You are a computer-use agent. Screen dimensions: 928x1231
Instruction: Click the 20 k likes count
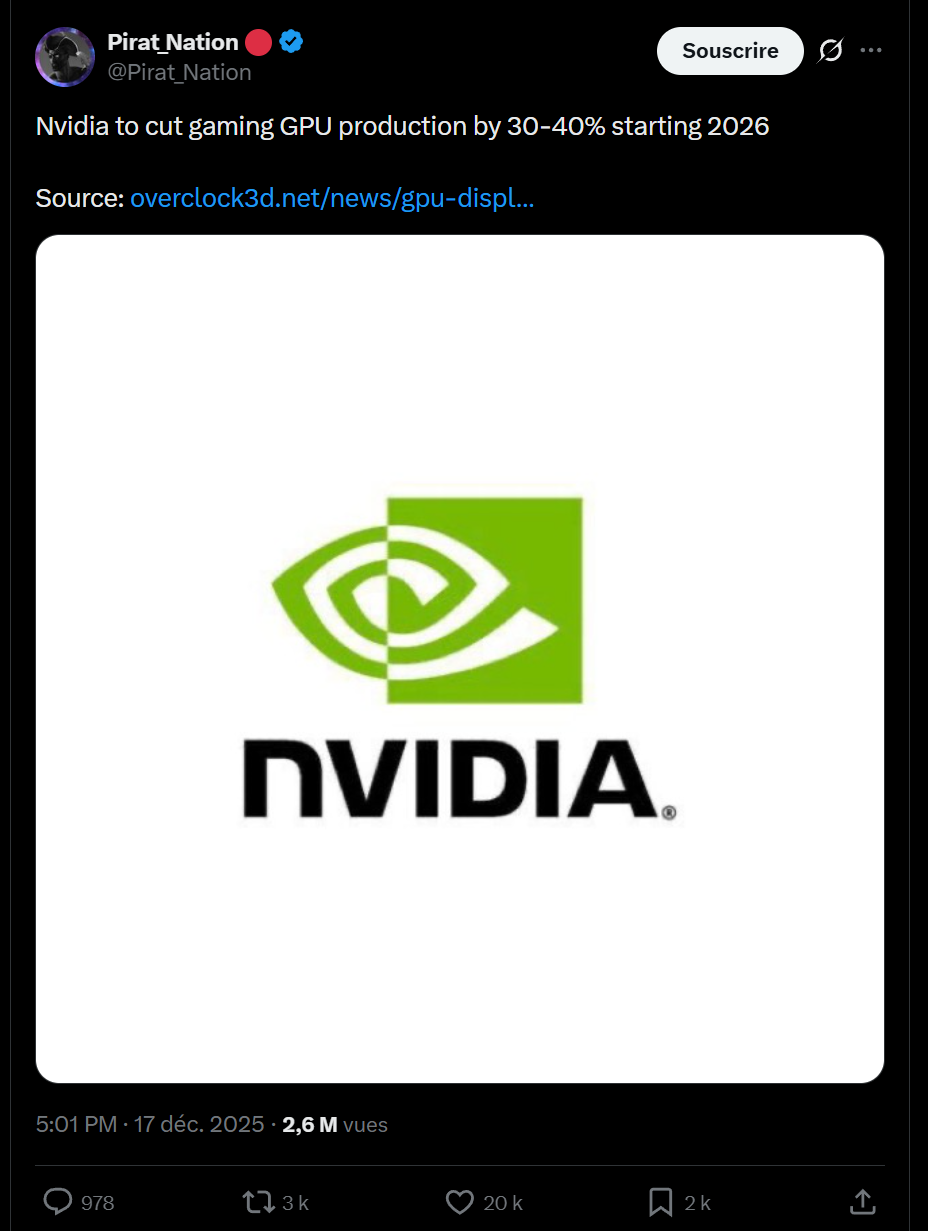click(x=503, y=1203)
